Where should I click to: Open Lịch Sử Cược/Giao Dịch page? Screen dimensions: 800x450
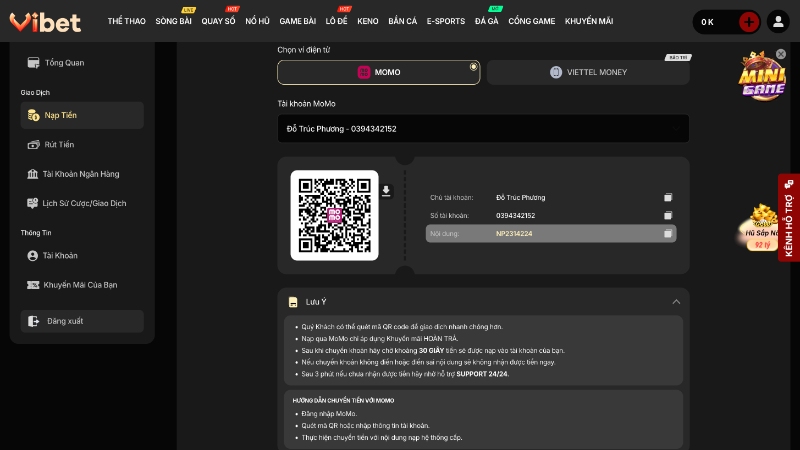[x=82, y=203]
